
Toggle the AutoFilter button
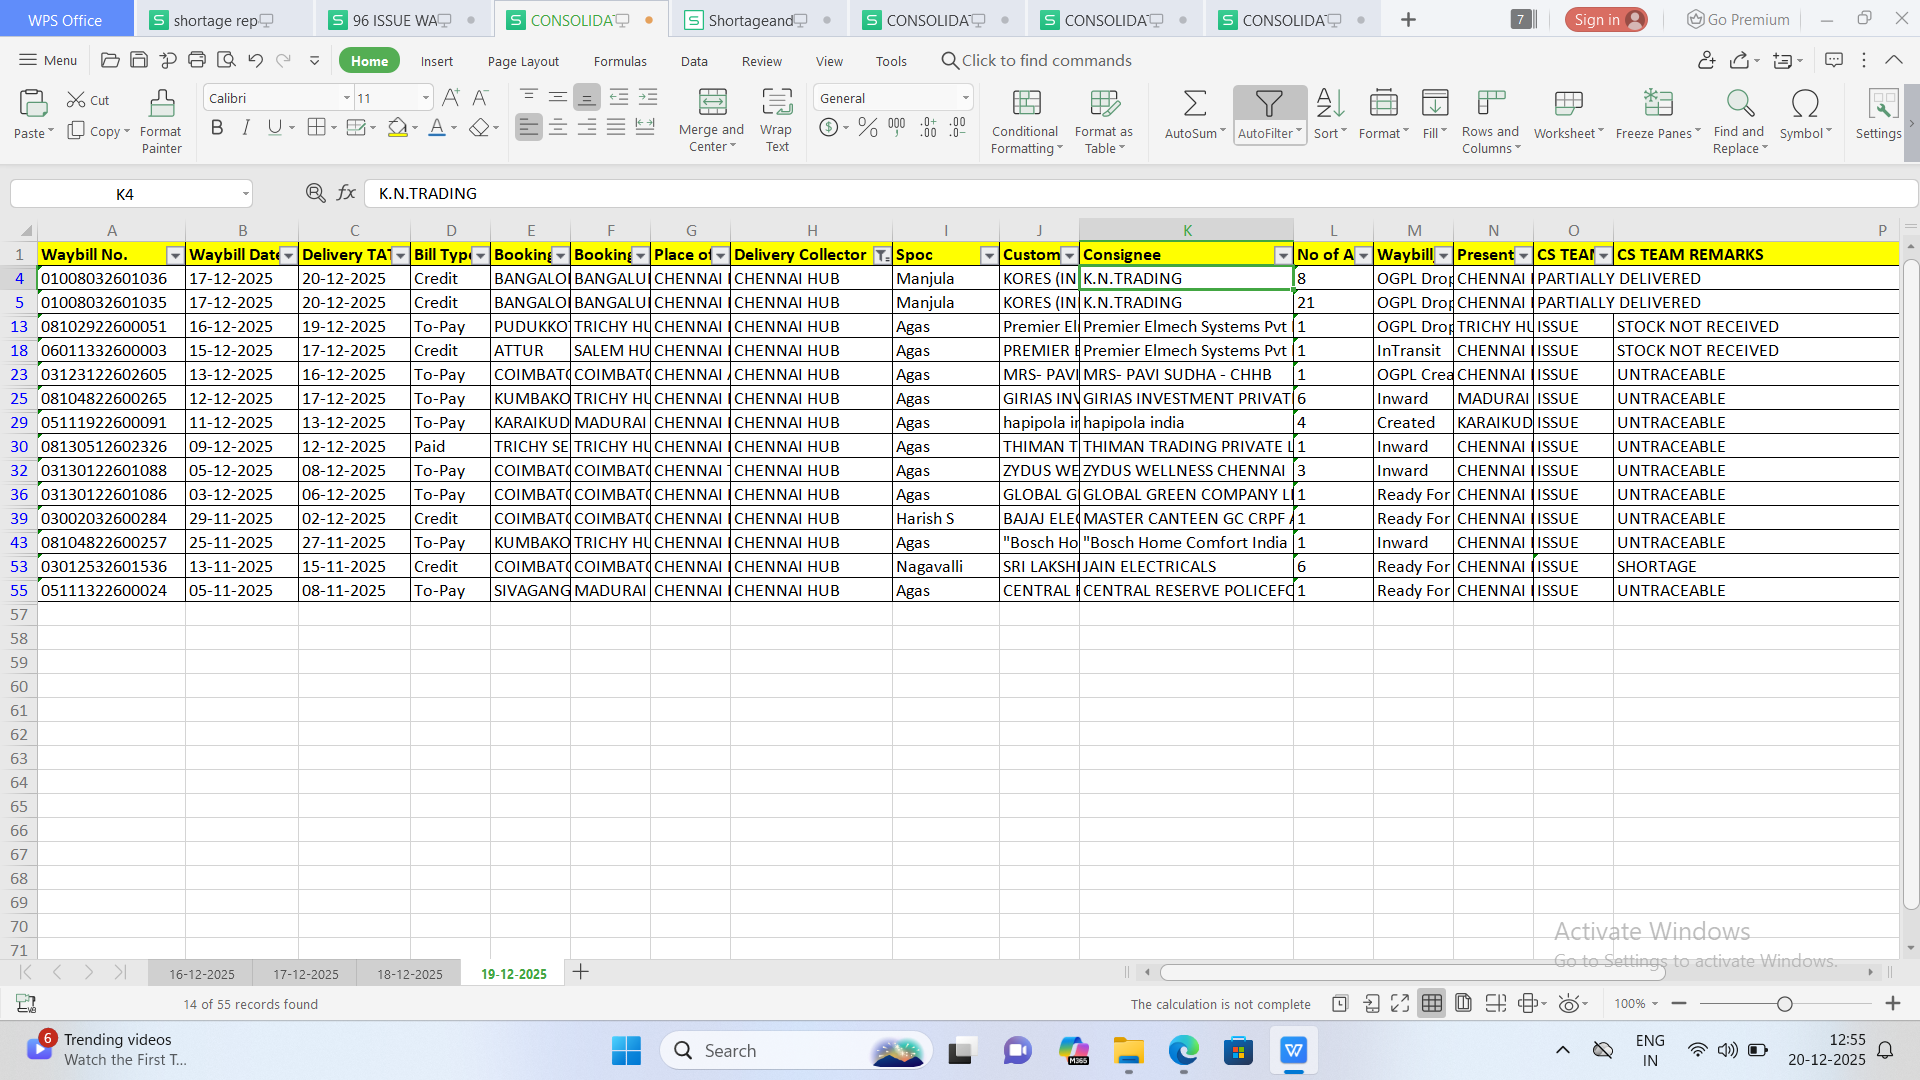click(x=1268, y=103)
